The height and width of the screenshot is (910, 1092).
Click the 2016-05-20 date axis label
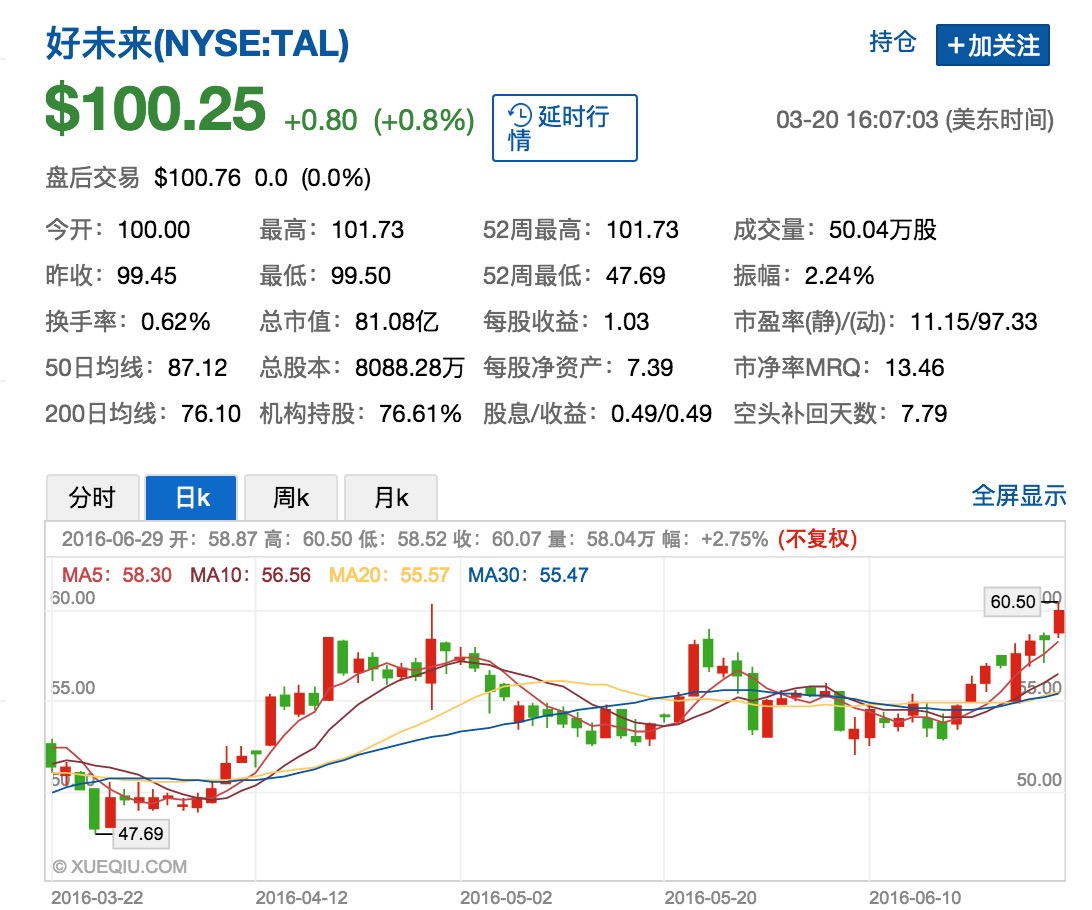(711, 896)
